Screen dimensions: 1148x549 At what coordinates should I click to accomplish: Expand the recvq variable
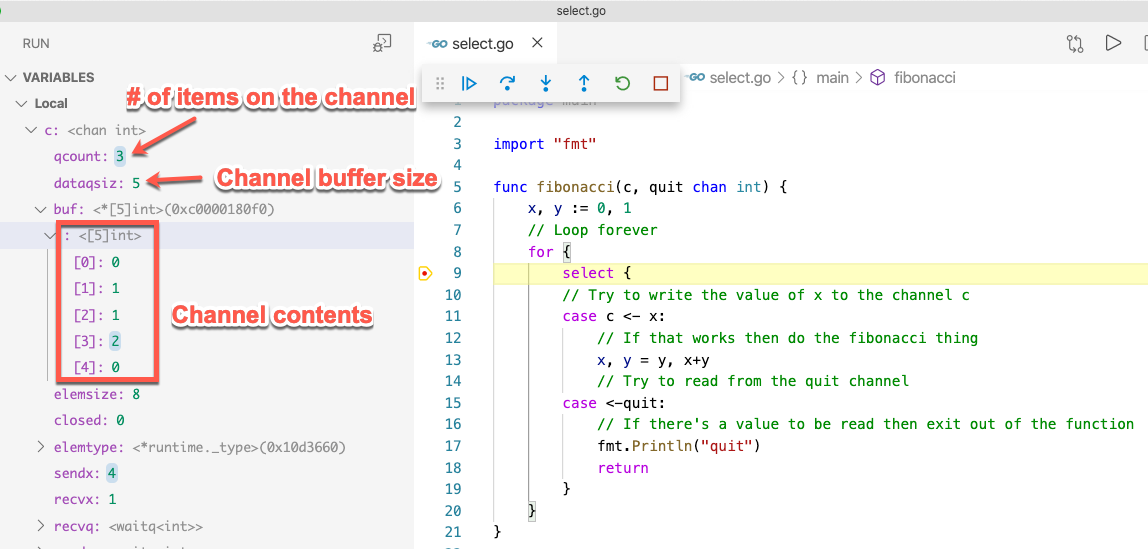click(40, 526)
